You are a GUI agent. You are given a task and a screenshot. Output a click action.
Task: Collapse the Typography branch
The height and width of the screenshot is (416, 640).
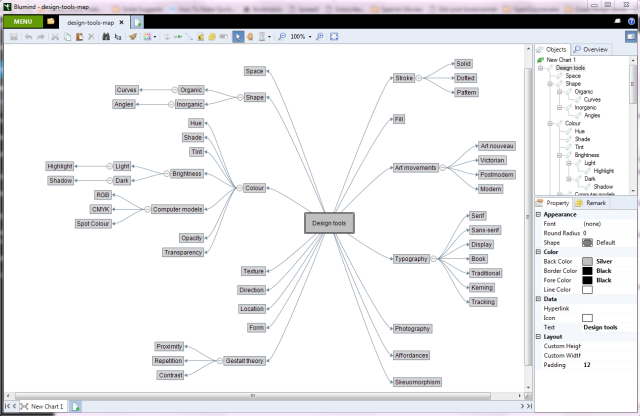click(434, 258)
